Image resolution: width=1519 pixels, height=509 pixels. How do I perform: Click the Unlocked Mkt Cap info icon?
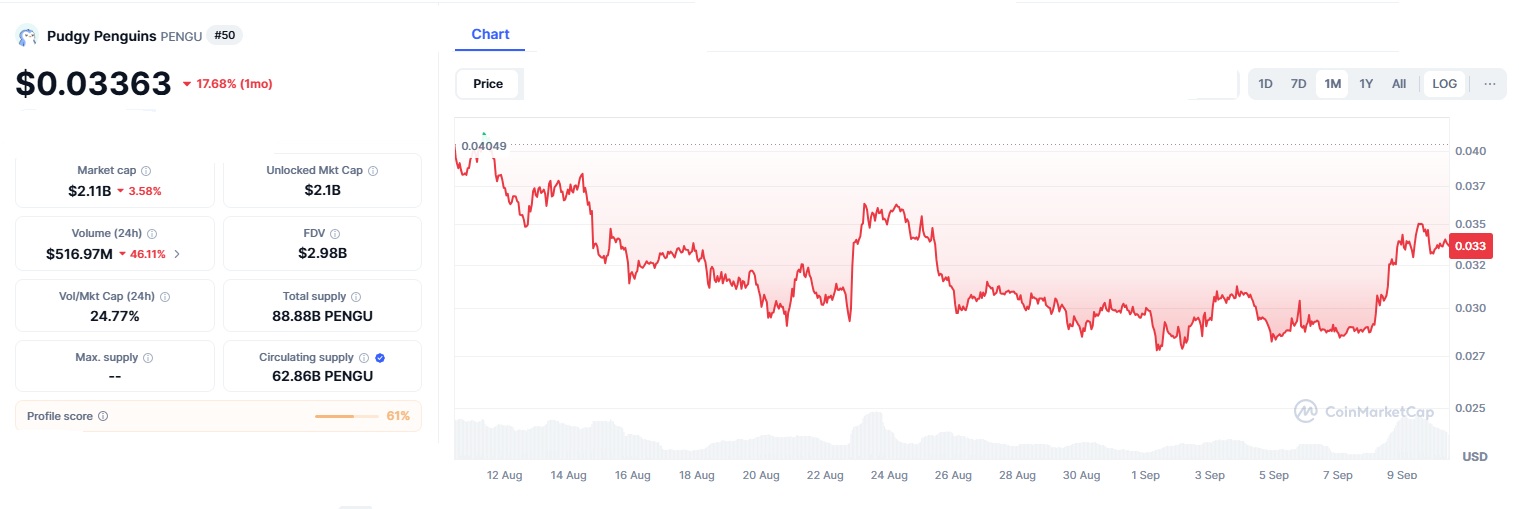373,171
